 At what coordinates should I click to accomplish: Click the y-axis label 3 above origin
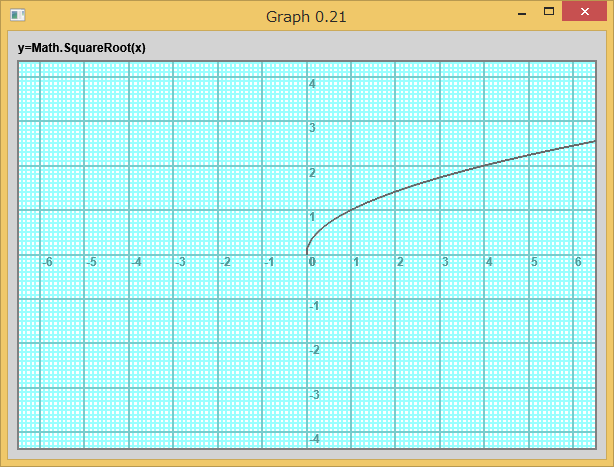312,128
